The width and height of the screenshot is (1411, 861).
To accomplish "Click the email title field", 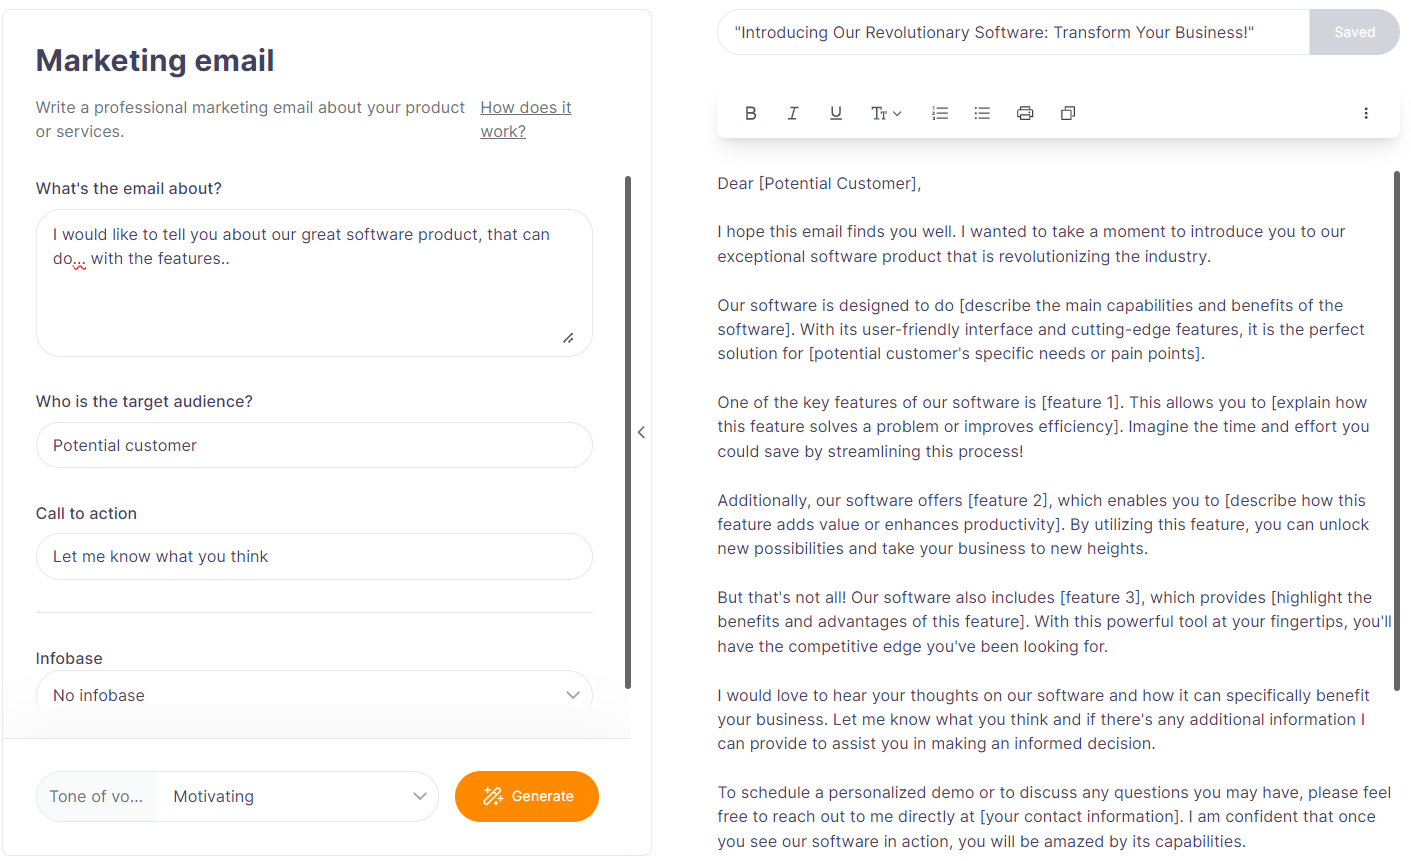I will [1013, 31].
